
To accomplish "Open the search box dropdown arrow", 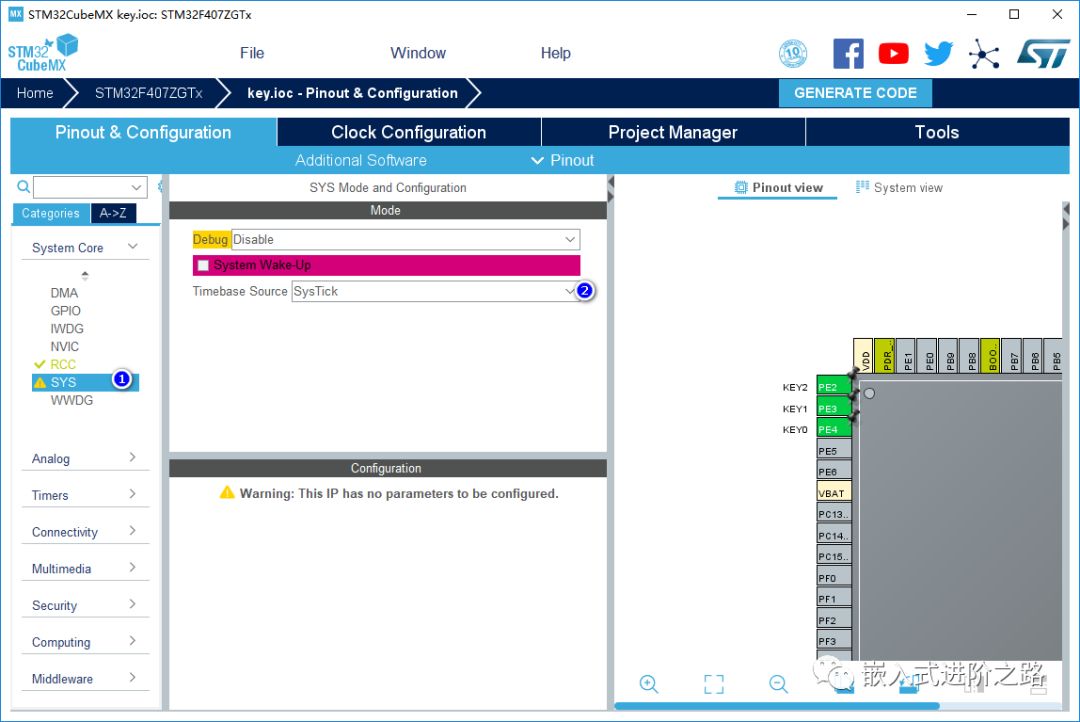I will [x=136, y=187].
